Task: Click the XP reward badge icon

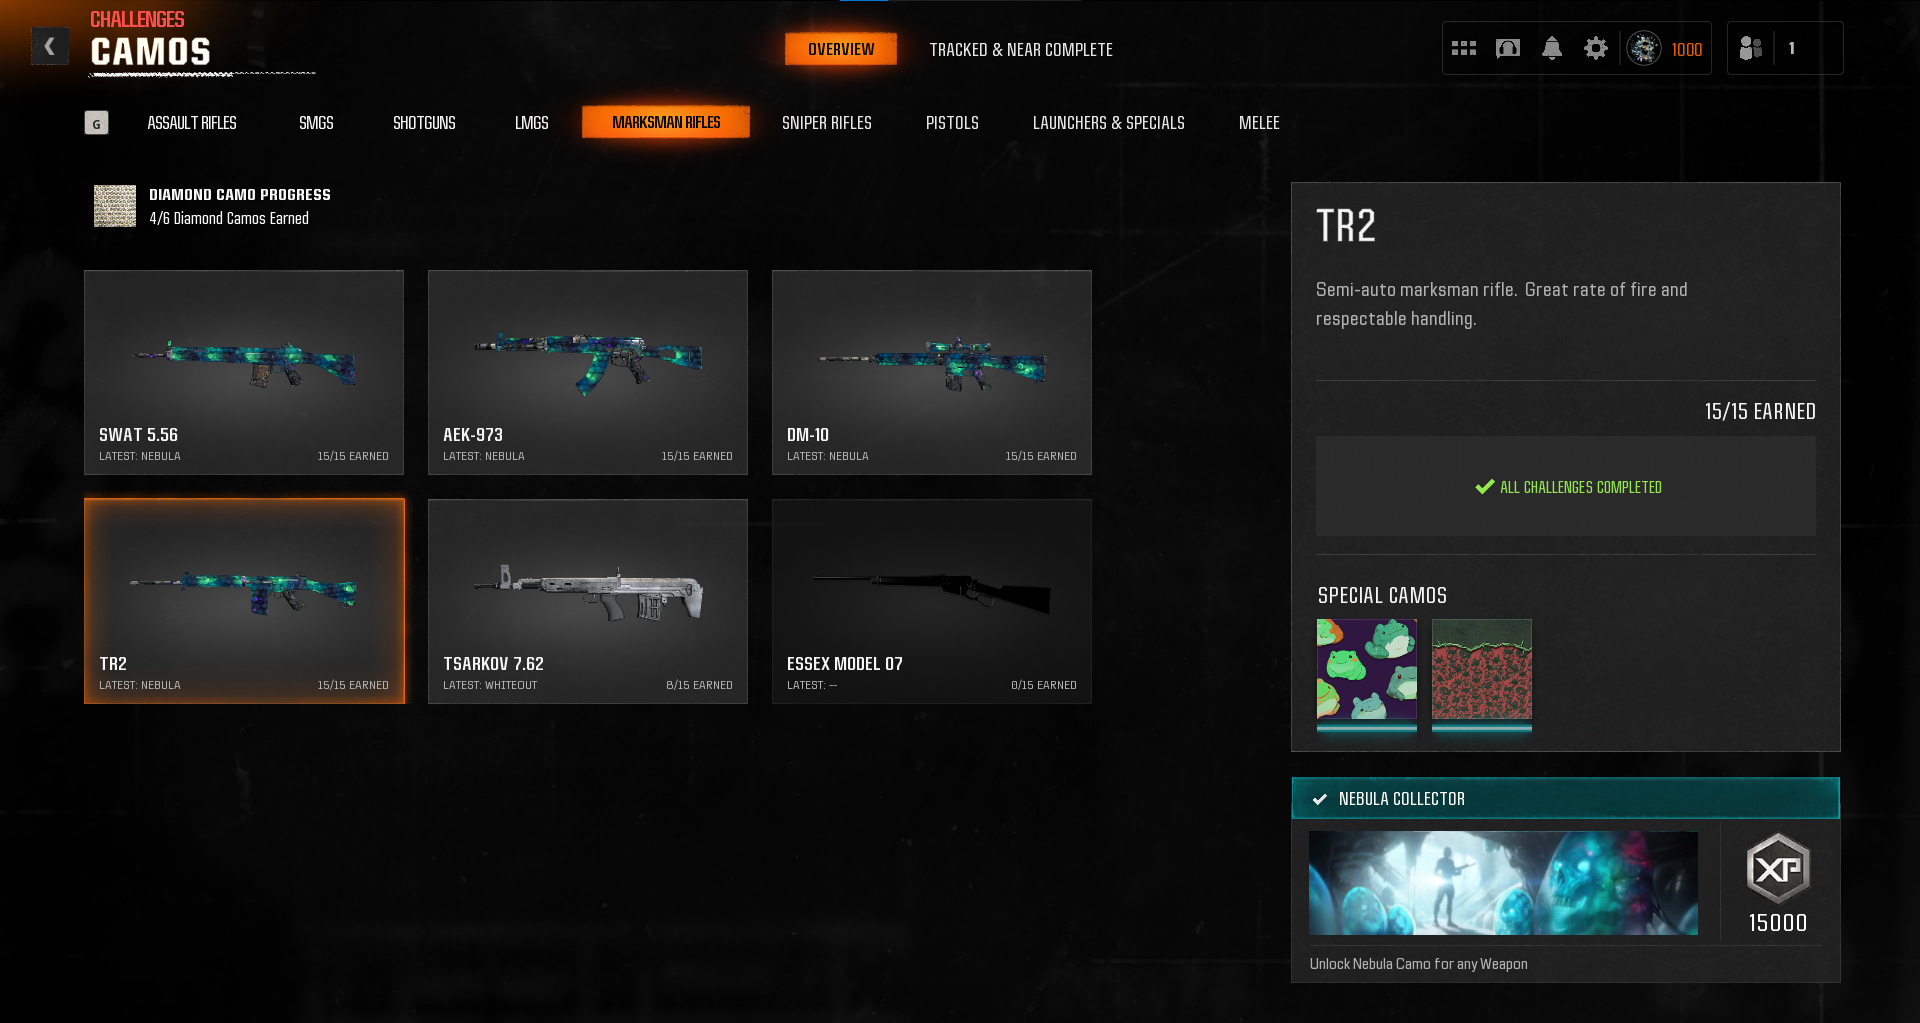Action: coord(1778,868)
